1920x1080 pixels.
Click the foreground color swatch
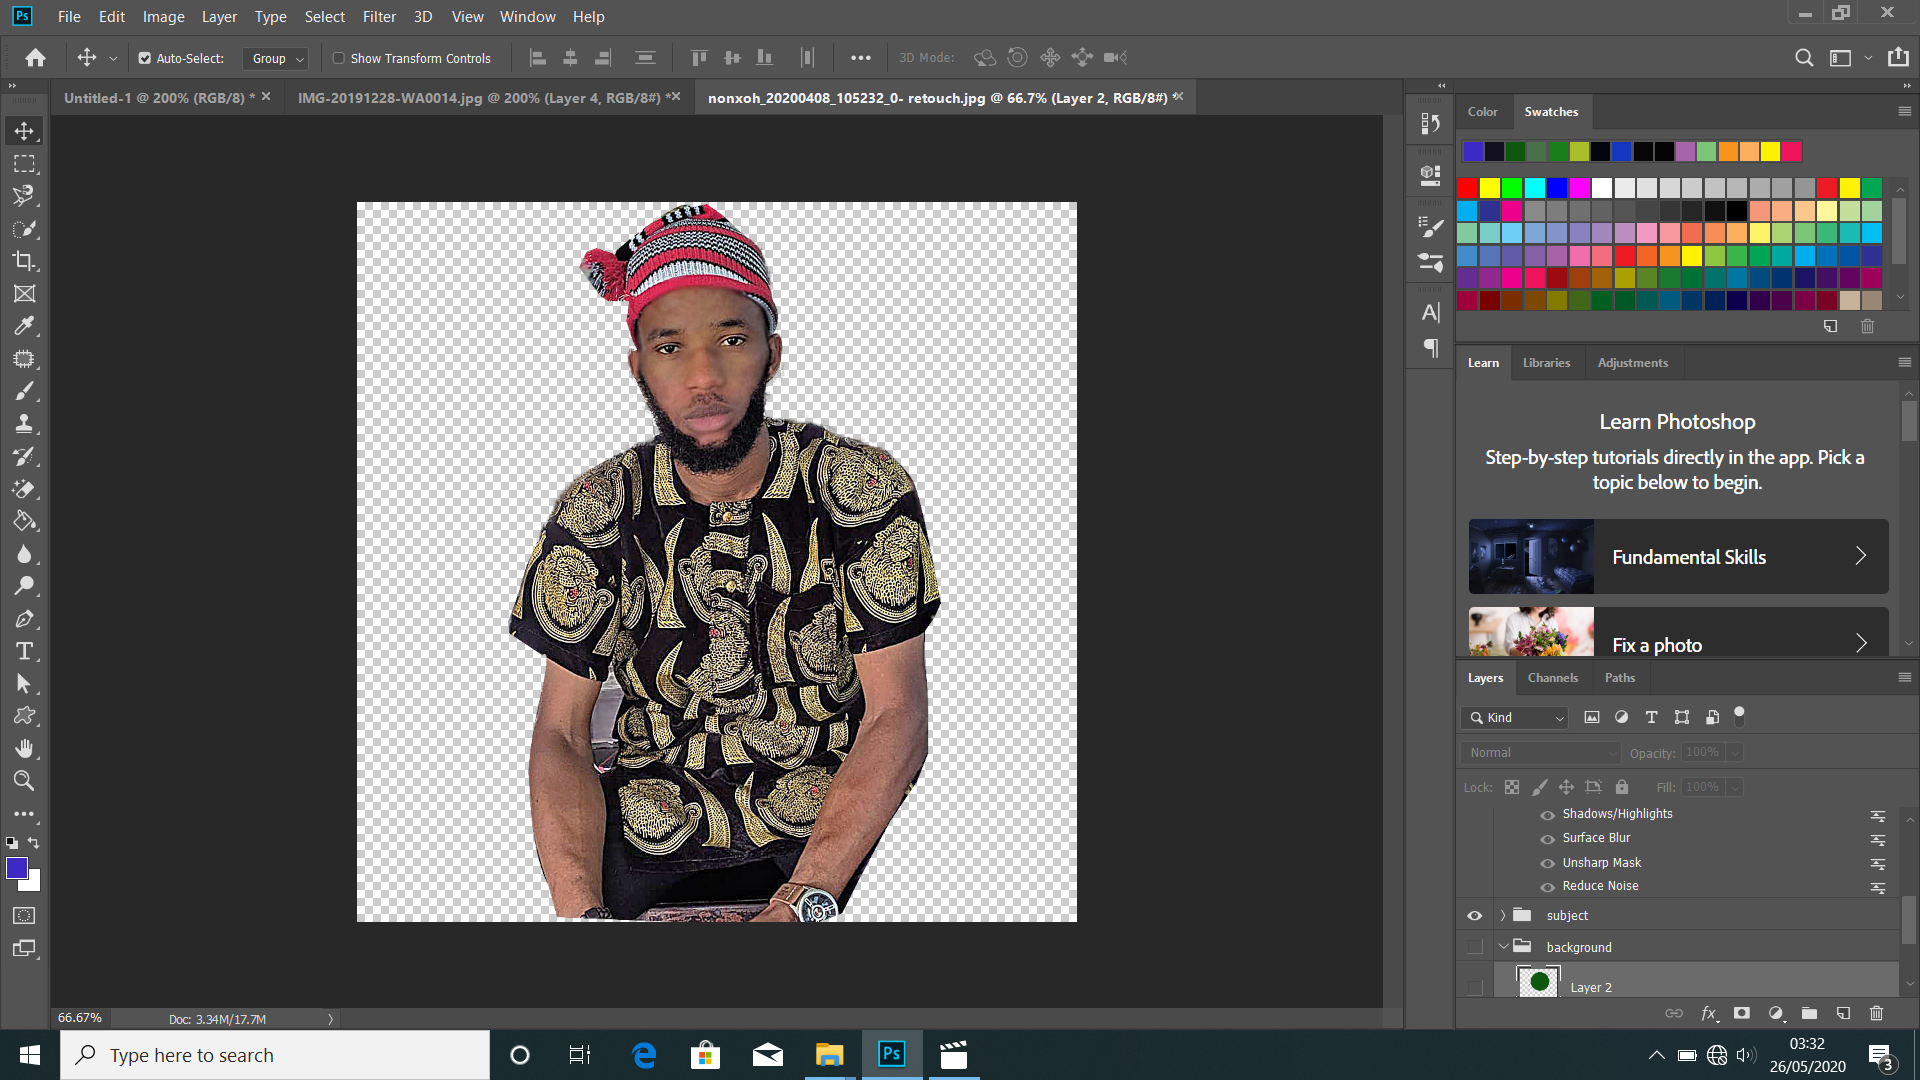click(17, 868)
